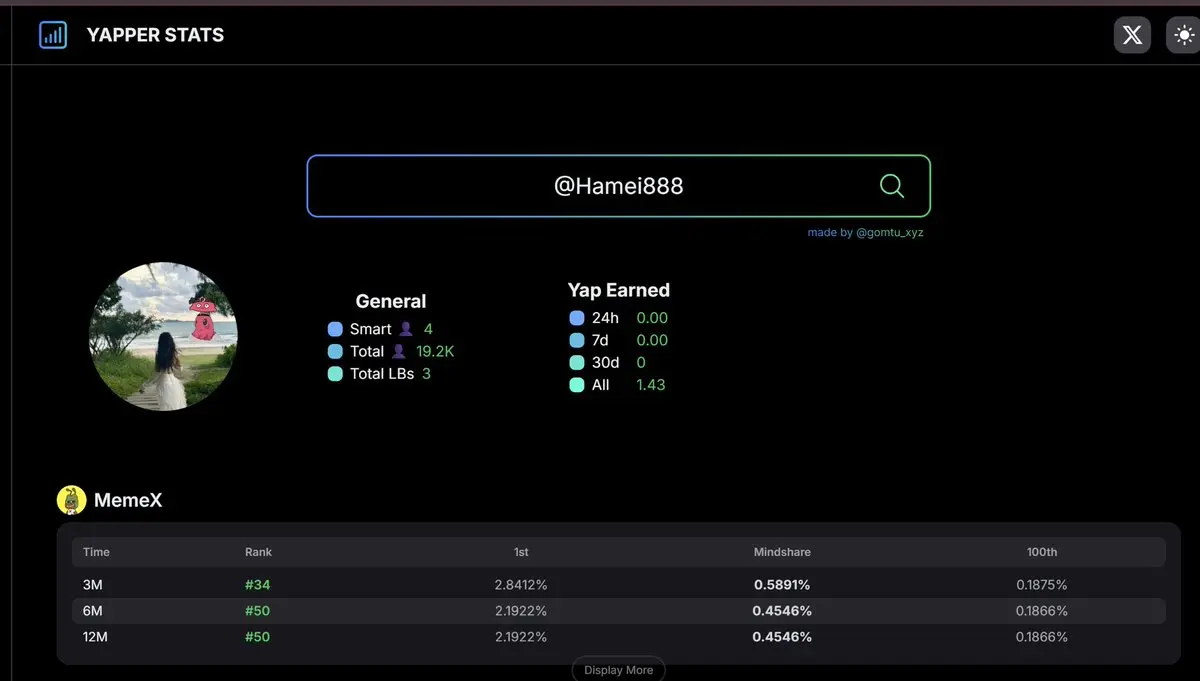
Task: Click the 12M time row label
Action: [x=96, y=636]
